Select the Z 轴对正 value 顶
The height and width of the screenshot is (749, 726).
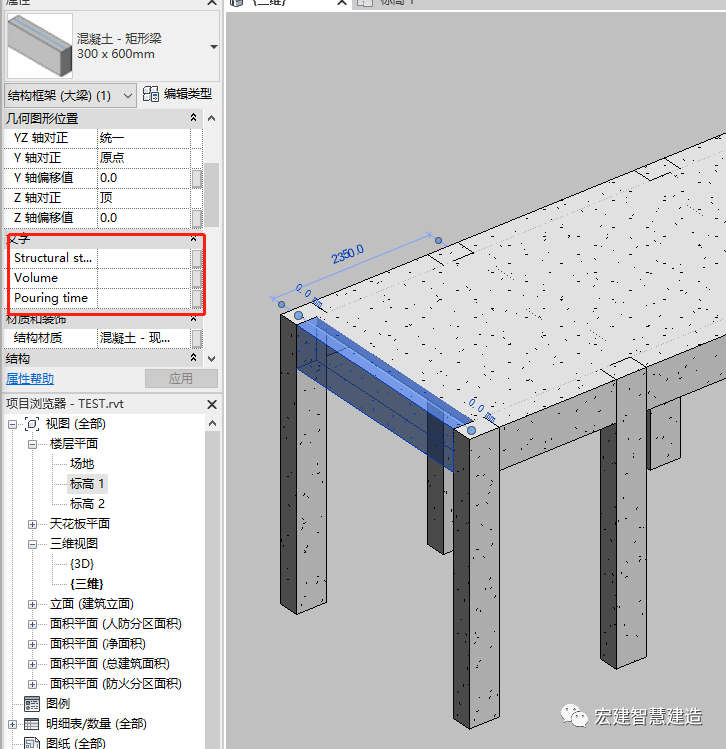[x=144, y=198]
